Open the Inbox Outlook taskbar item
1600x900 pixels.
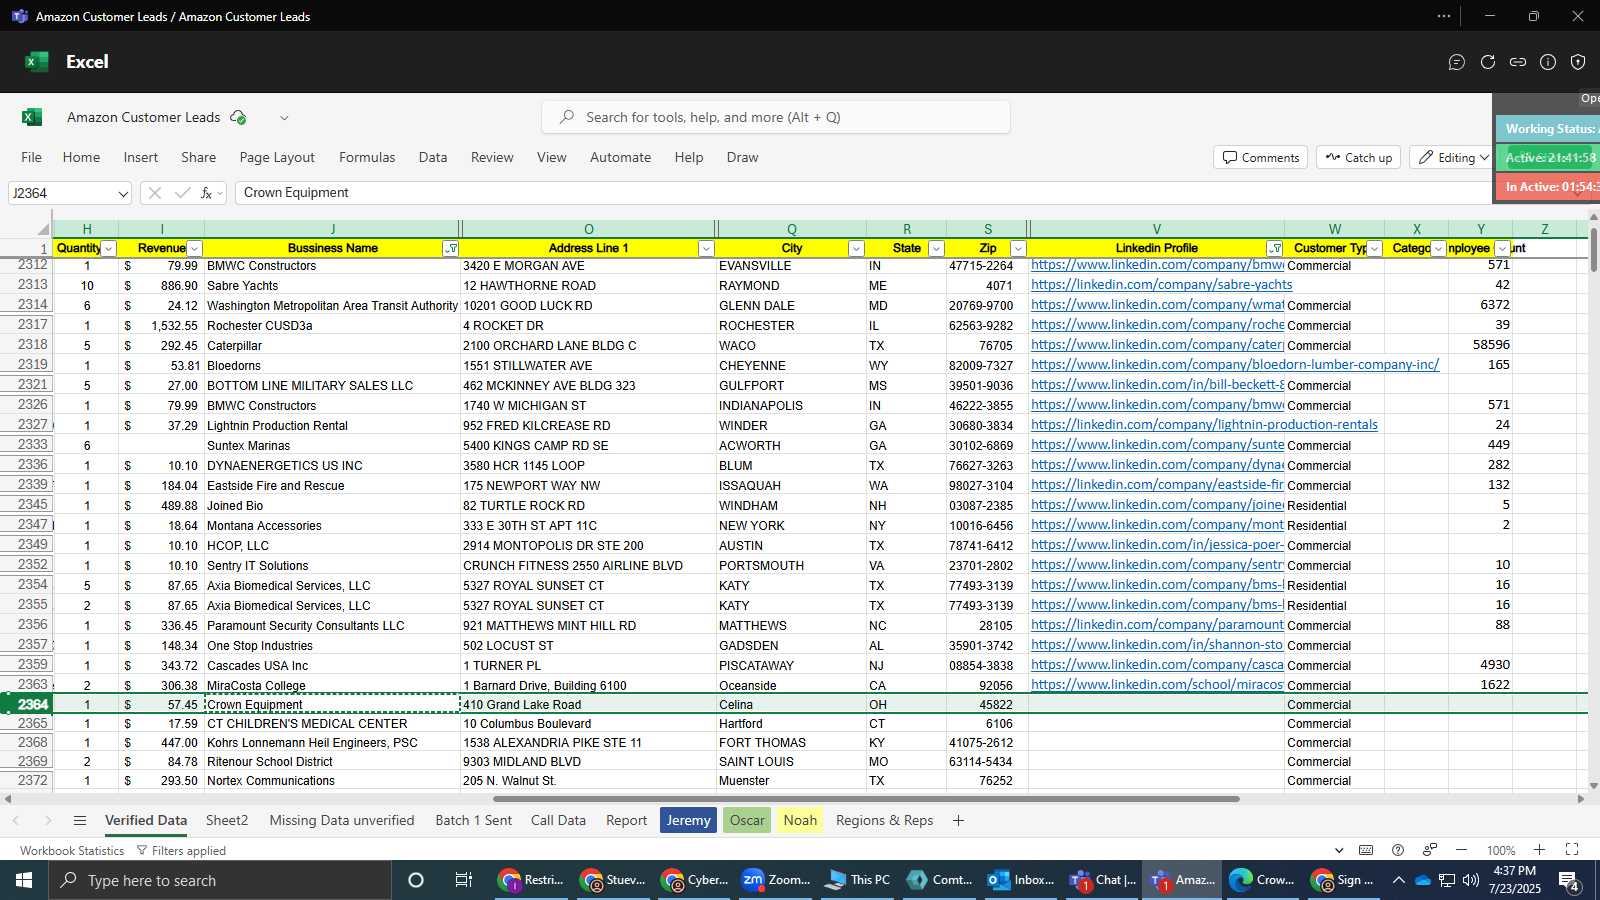tap(1021, 880)
